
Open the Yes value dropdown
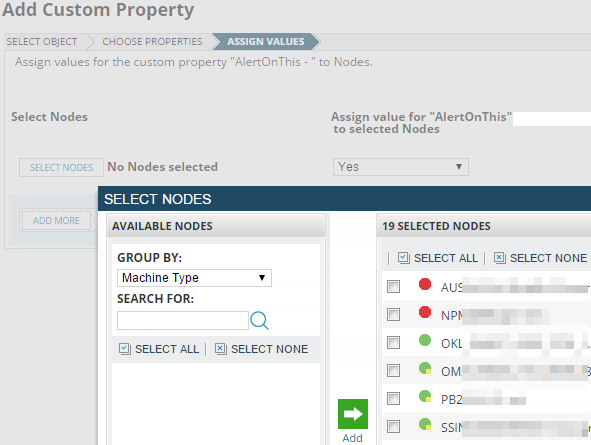tap(401, 167)
